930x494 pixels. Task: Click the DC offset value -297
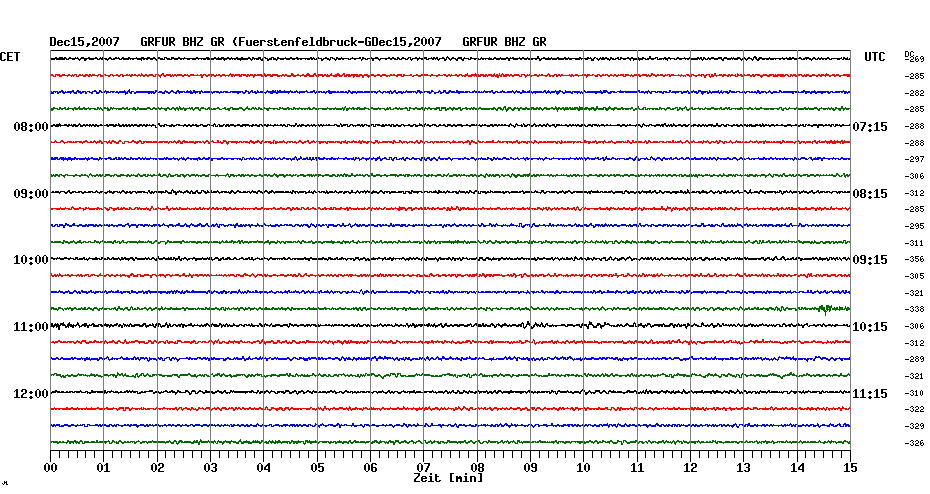point(914,160)
